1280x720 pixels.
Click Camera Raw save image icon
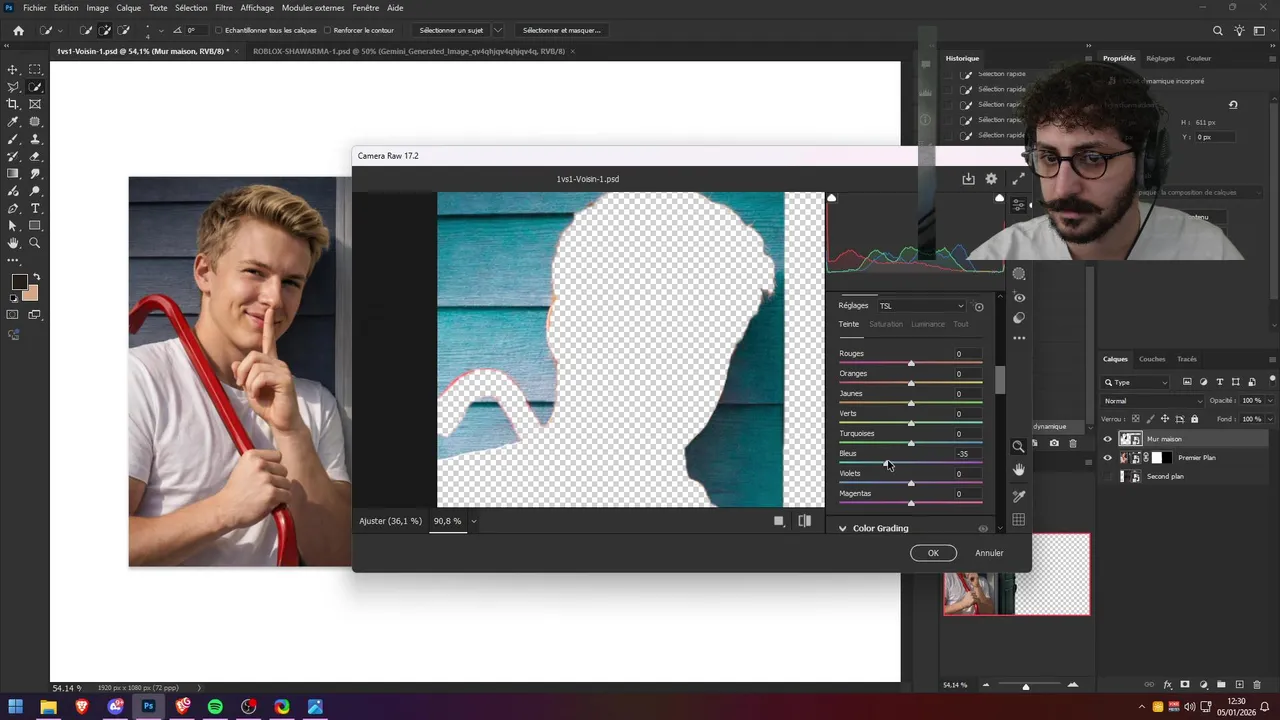tap(968, 179)
